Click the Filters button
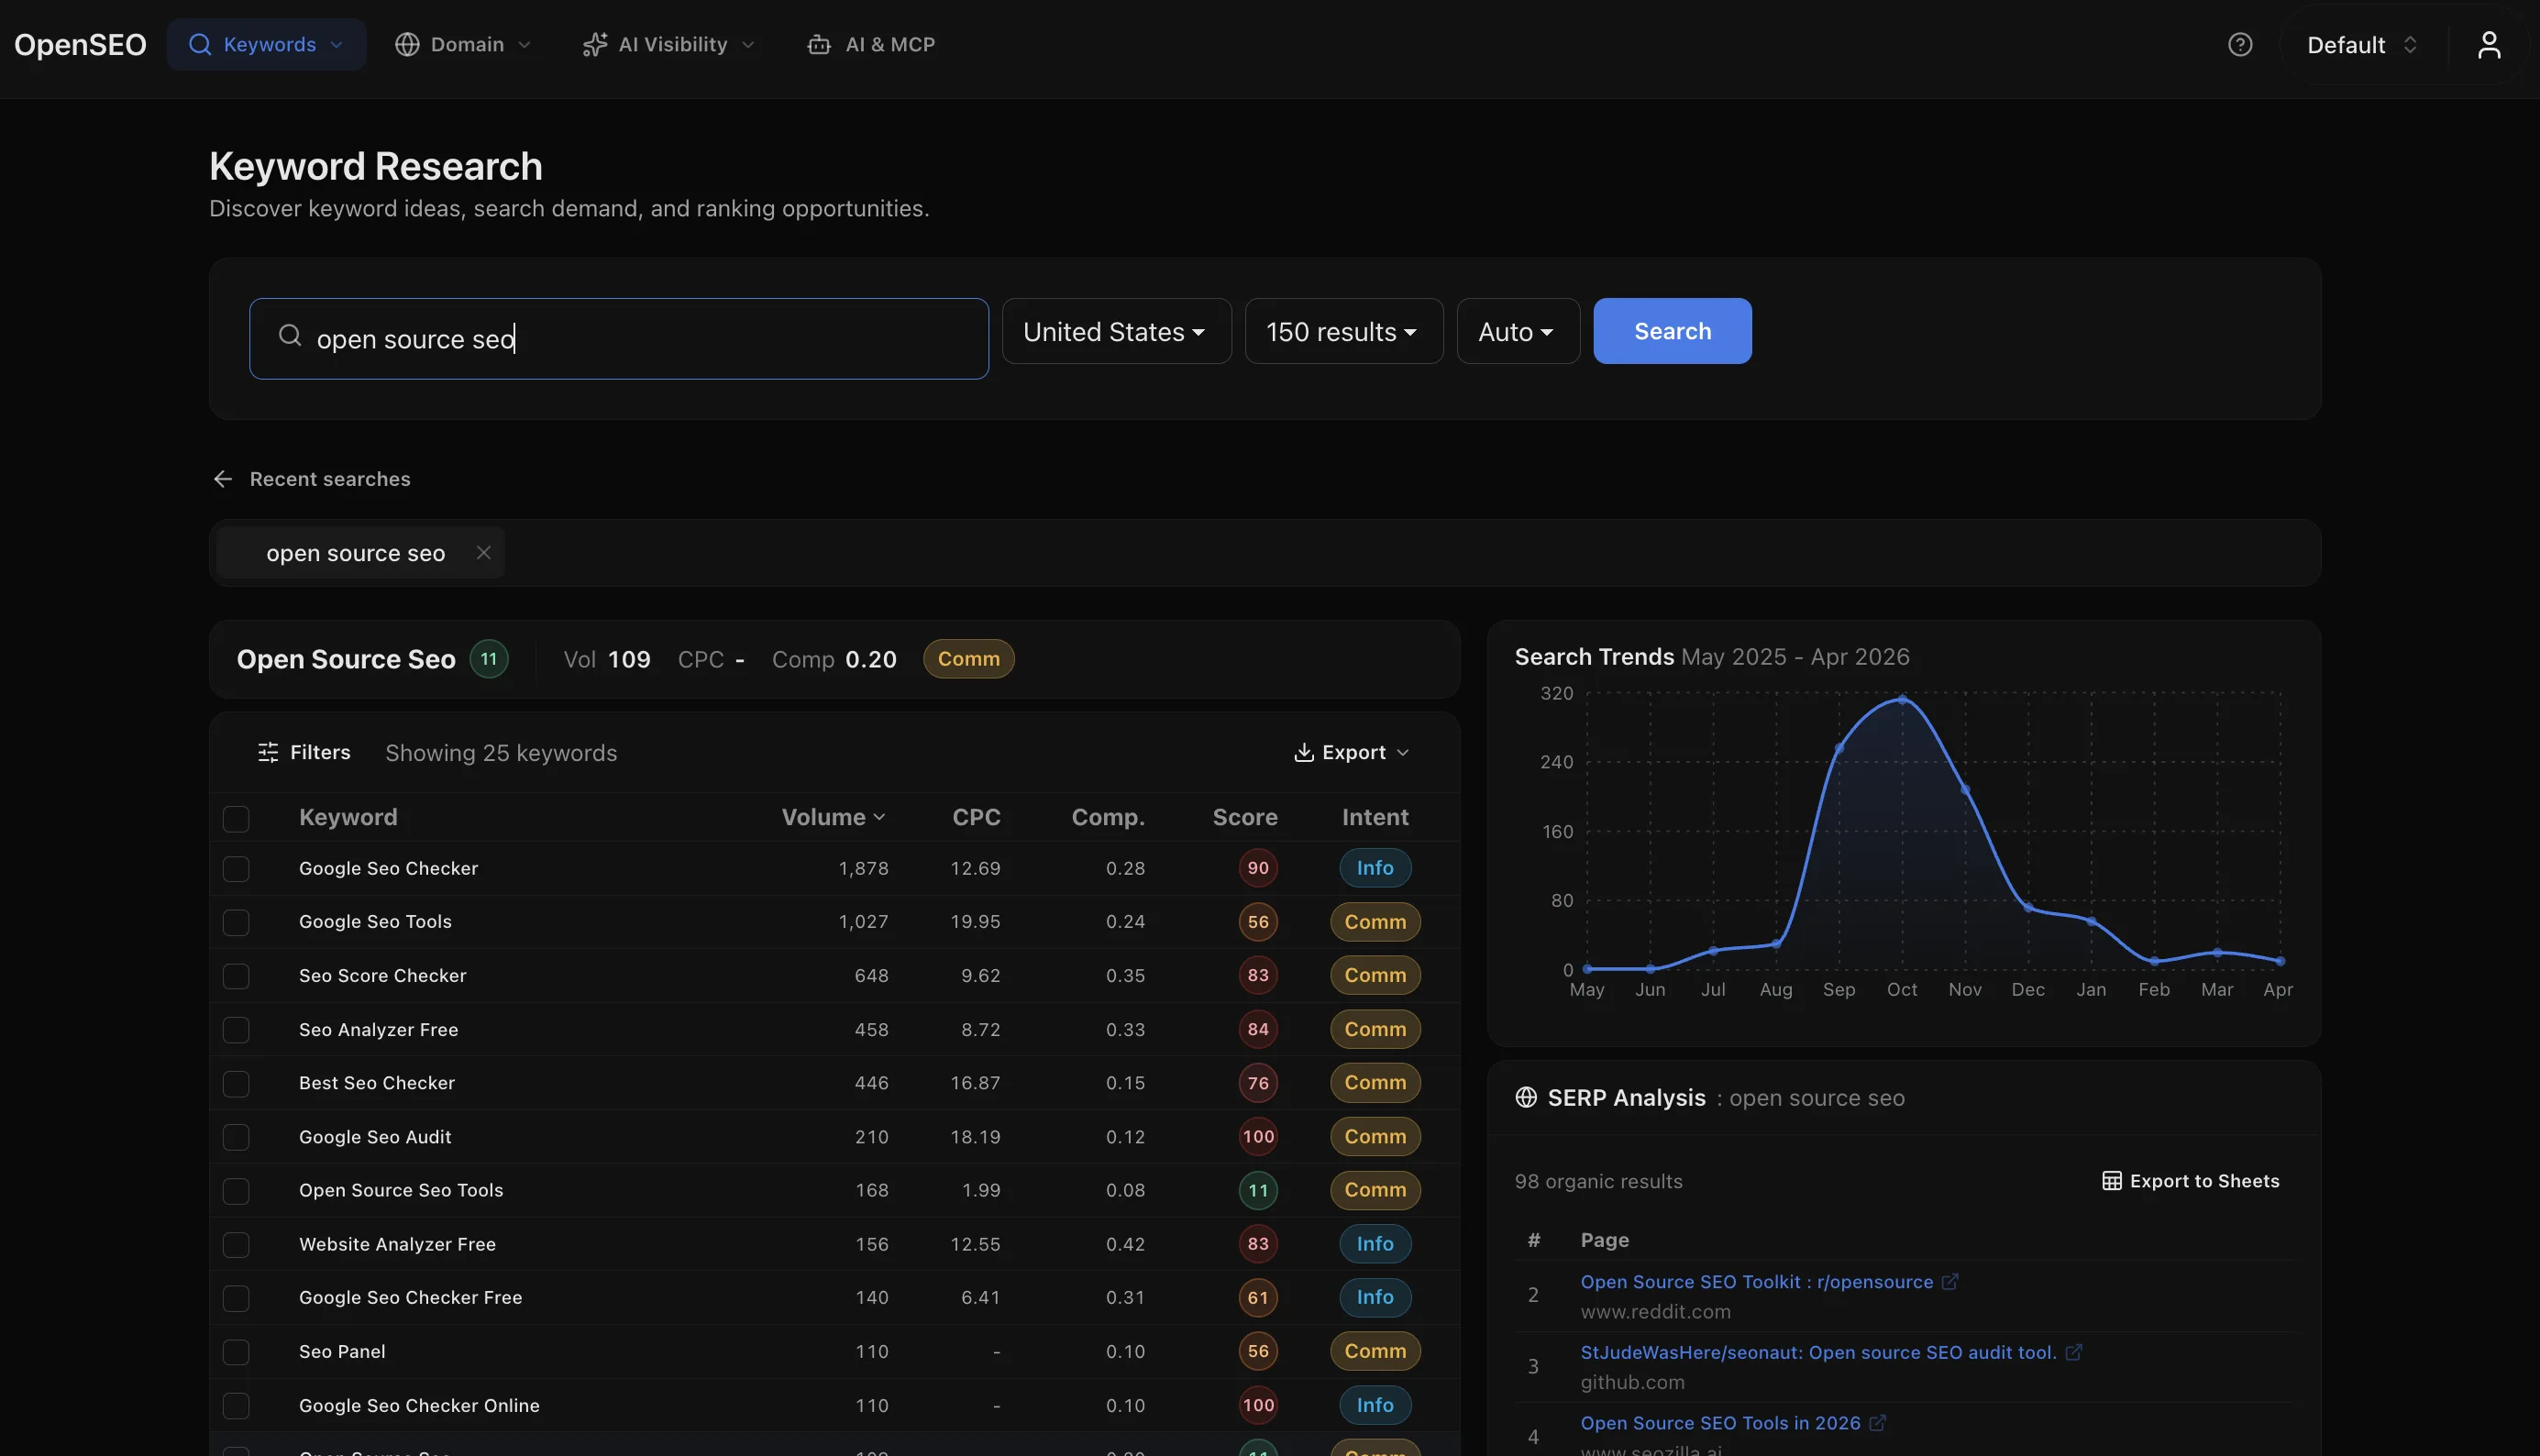The width and height of the screenshot is (2540, 1456). coord(304,752)
